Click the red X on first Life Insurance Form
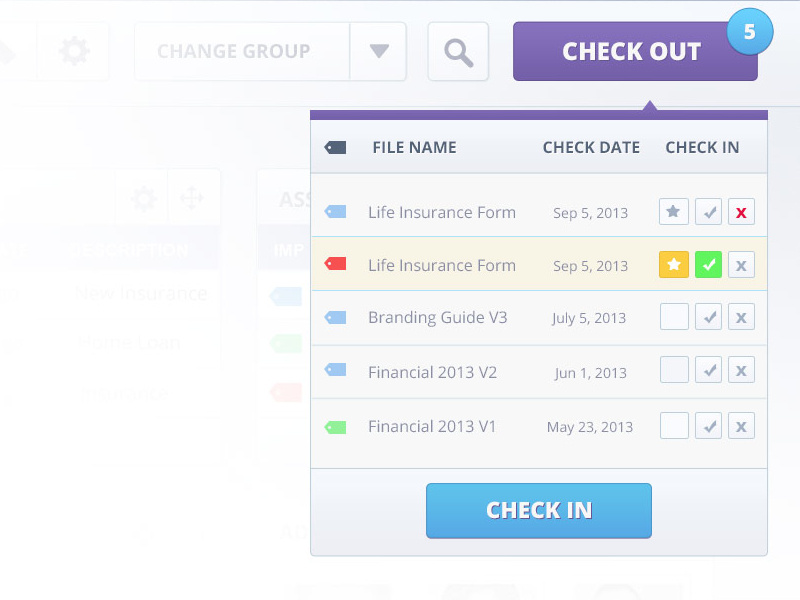 tap(741, 212)
